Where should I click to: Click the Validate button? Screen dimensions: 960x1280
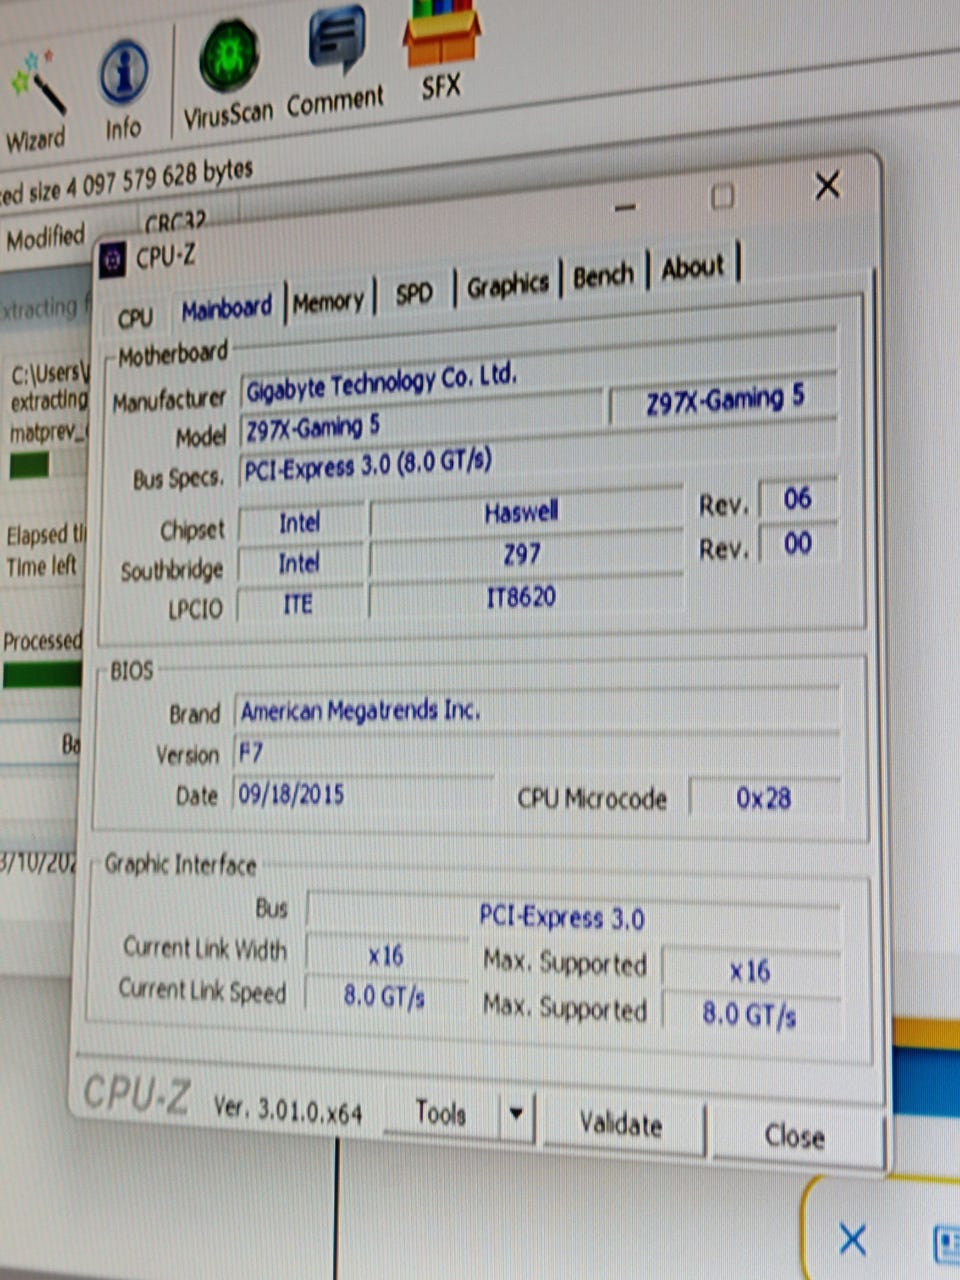(x=621, y=1124)
